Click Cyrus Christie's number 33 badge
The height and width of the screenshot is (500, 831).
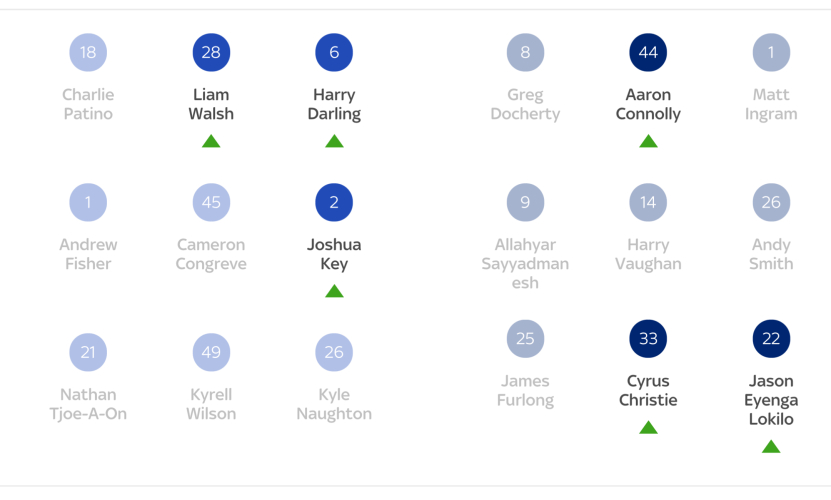pos(648,339)
